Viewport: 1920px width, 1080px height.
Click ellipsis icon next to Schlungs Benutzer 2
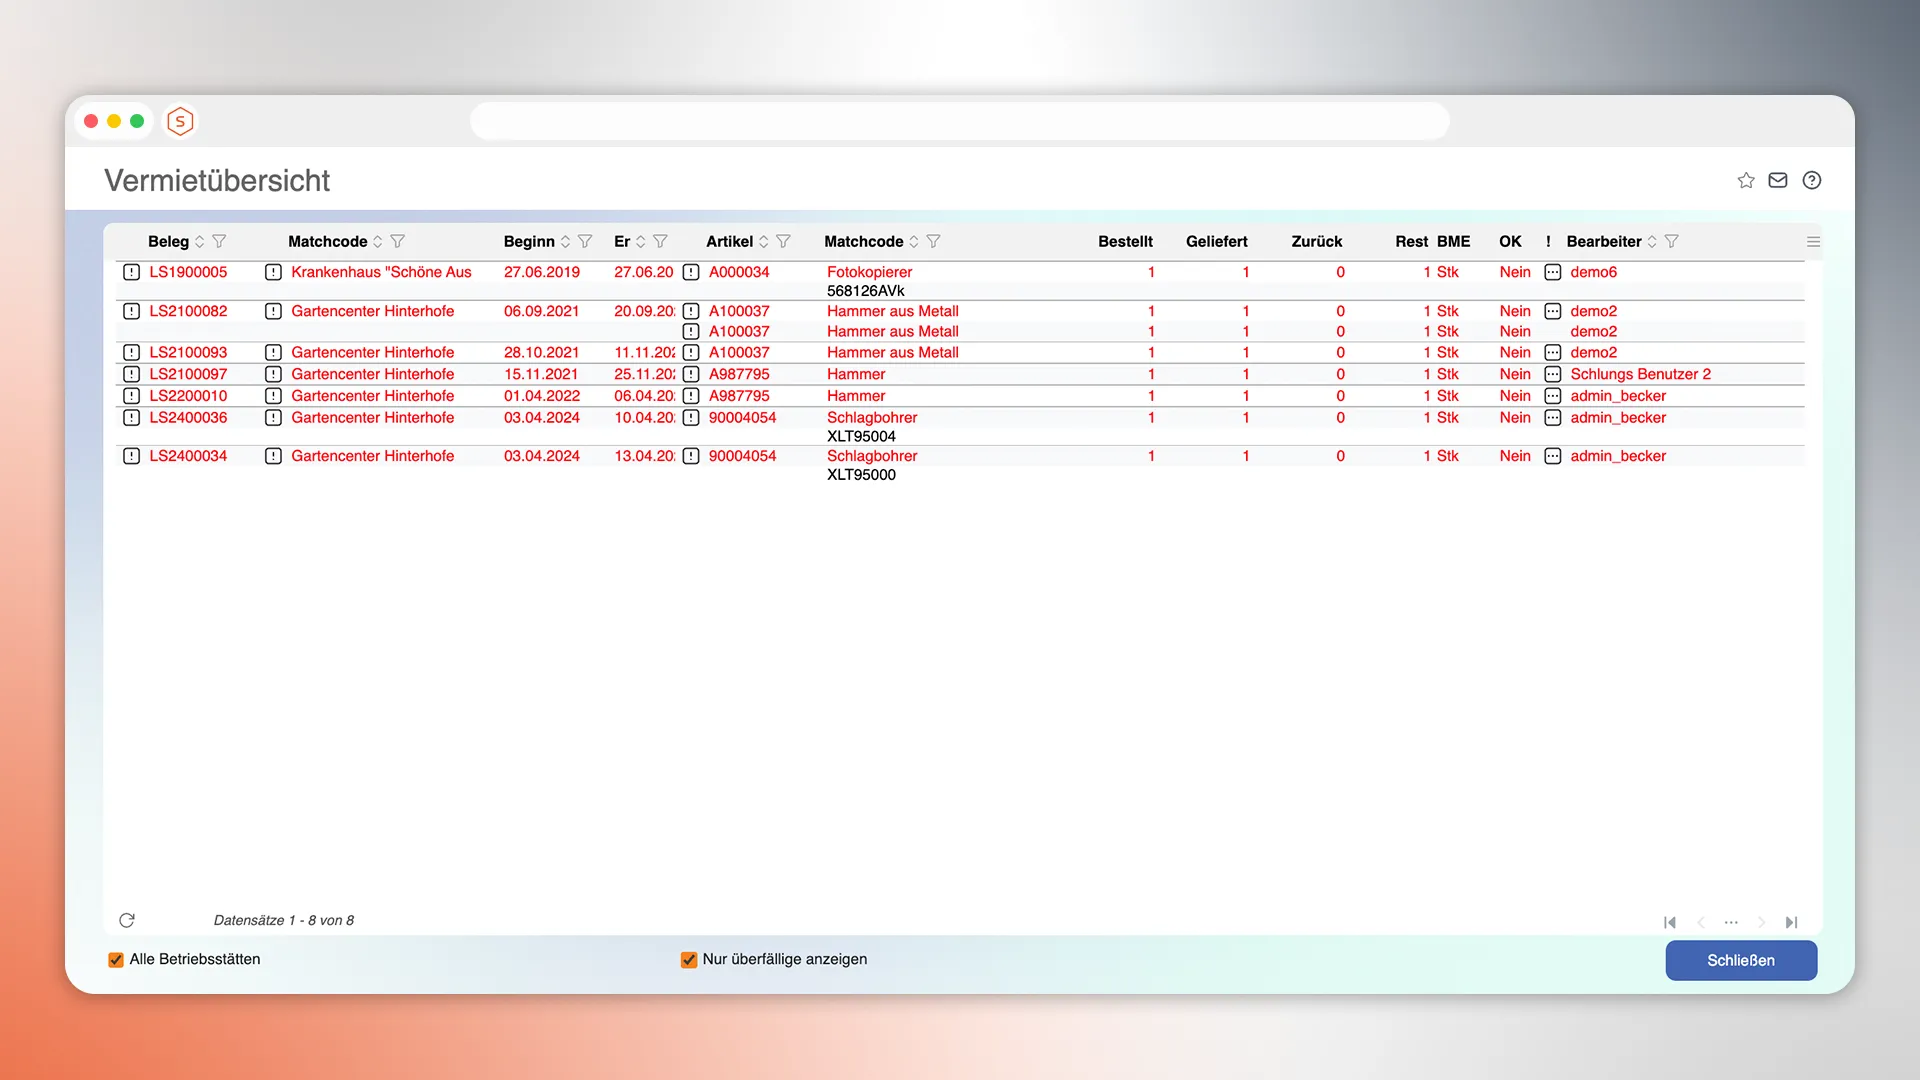click(1552, 374)
